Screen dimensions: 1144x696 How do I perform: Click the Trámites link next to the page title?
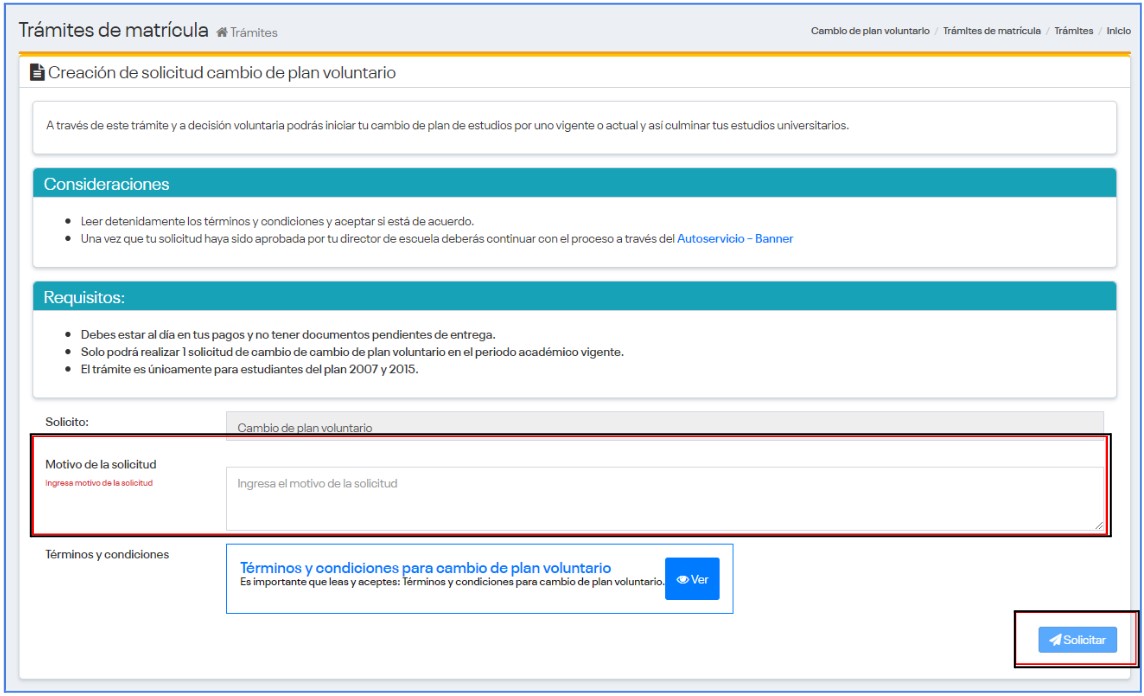click(x=253, y=33)
